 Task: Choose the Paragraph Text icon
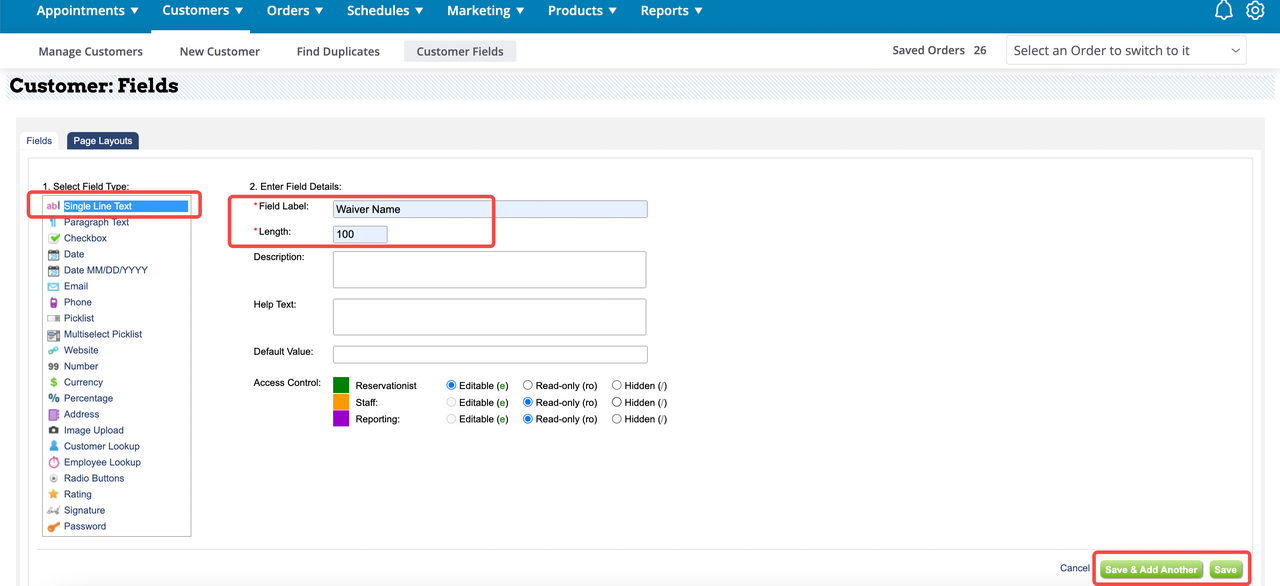point(53,222)
